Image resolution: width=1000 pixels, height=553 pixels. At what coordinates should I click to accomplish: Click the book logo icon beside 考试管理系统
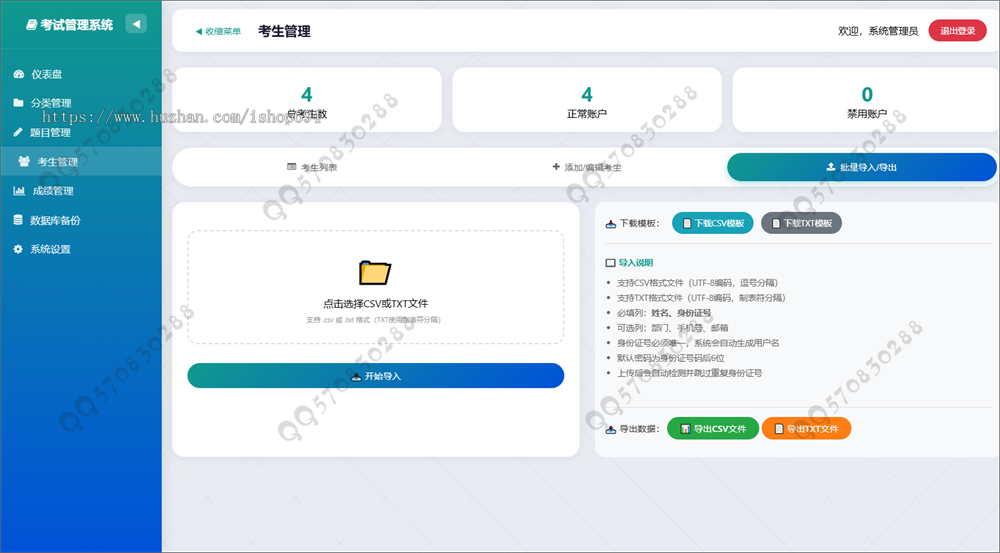31,25
